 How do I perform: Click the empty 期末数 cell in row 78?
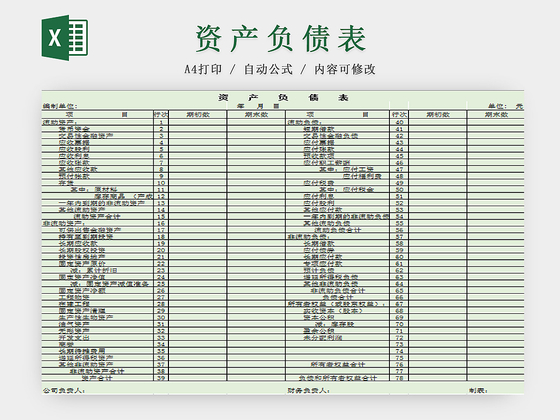pos(496,378)
